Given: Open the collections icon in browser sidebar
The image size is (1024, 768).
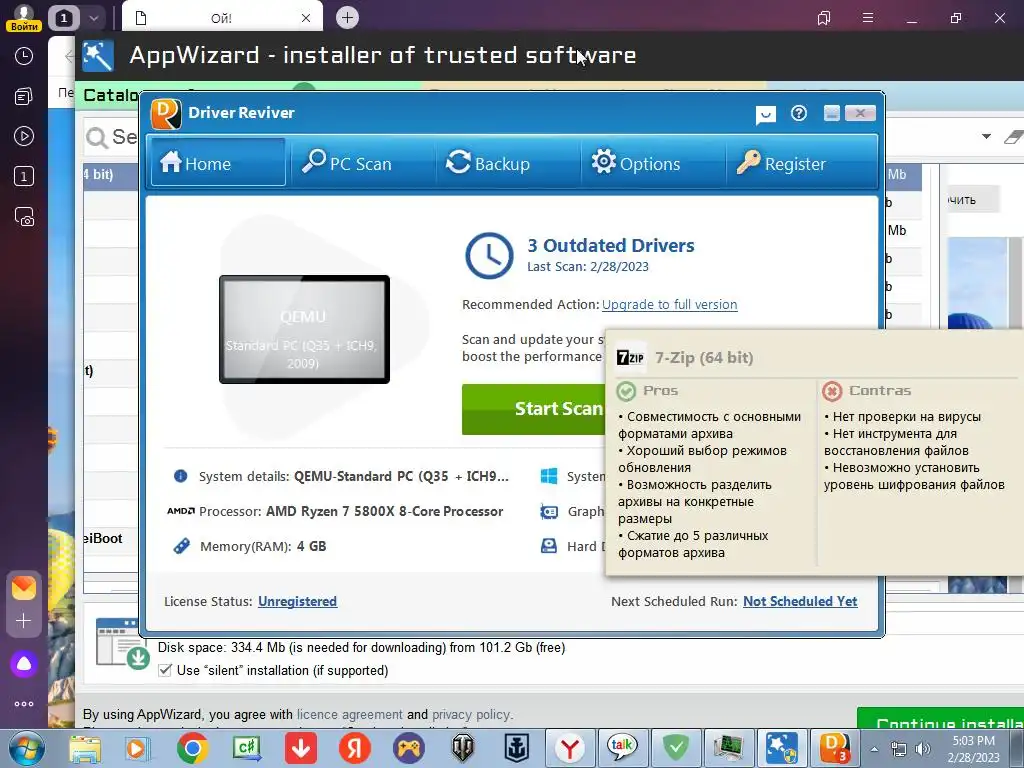Looking at the screenshot, I should [x=24, y=97].
